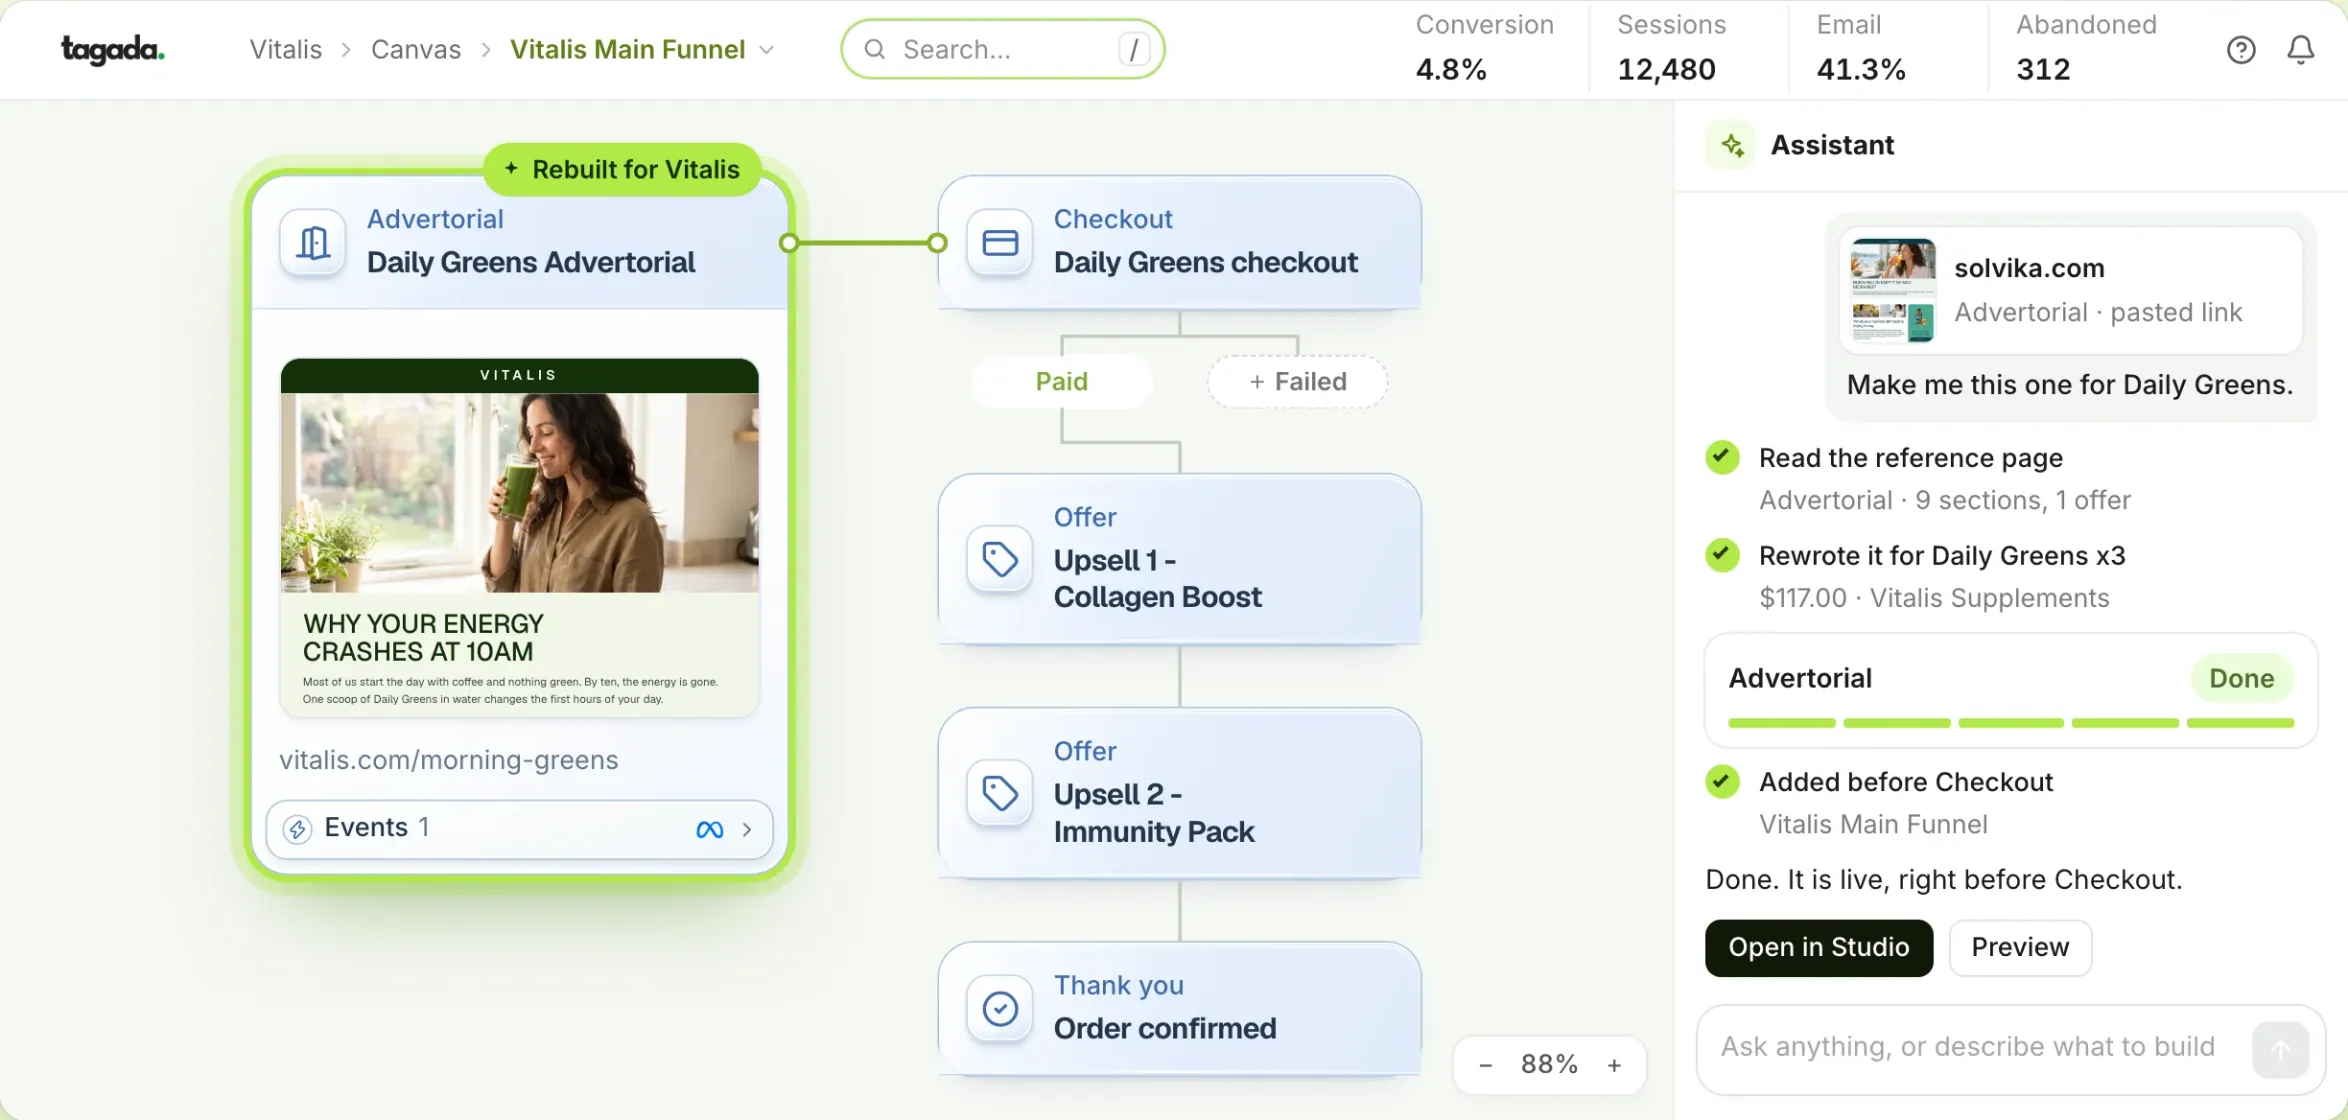Go to Vitalis breadcrumb
This screenshot has width=2348, height=1120.
(285, 49)
